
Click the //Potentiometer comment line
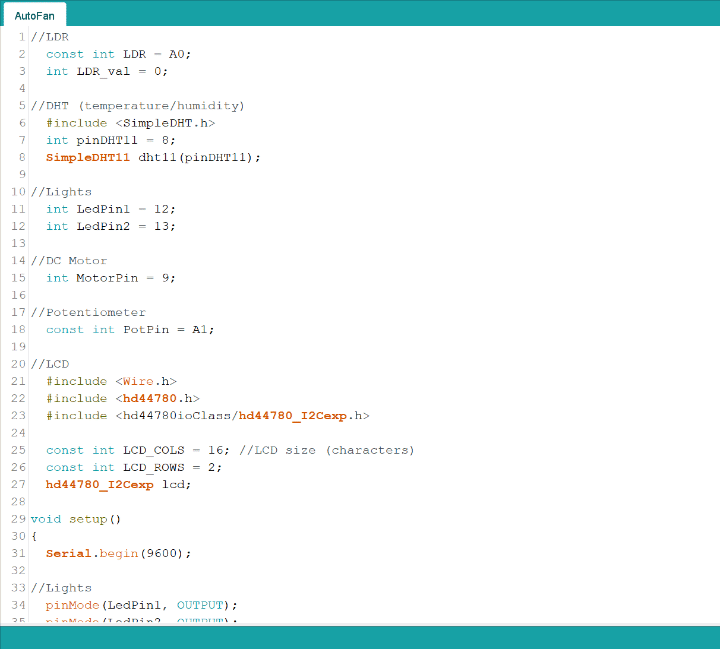pos(88,312)
